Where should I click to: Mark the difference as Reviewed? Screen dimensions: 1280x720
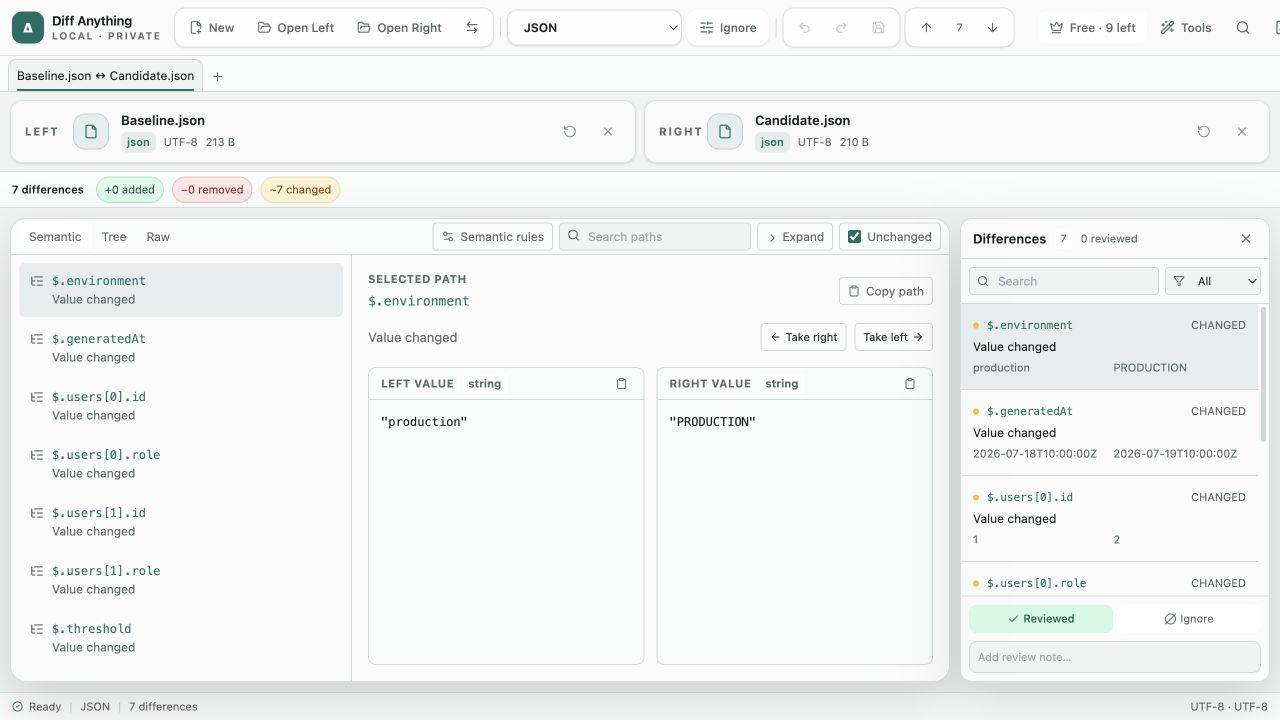click(1041, 619)
